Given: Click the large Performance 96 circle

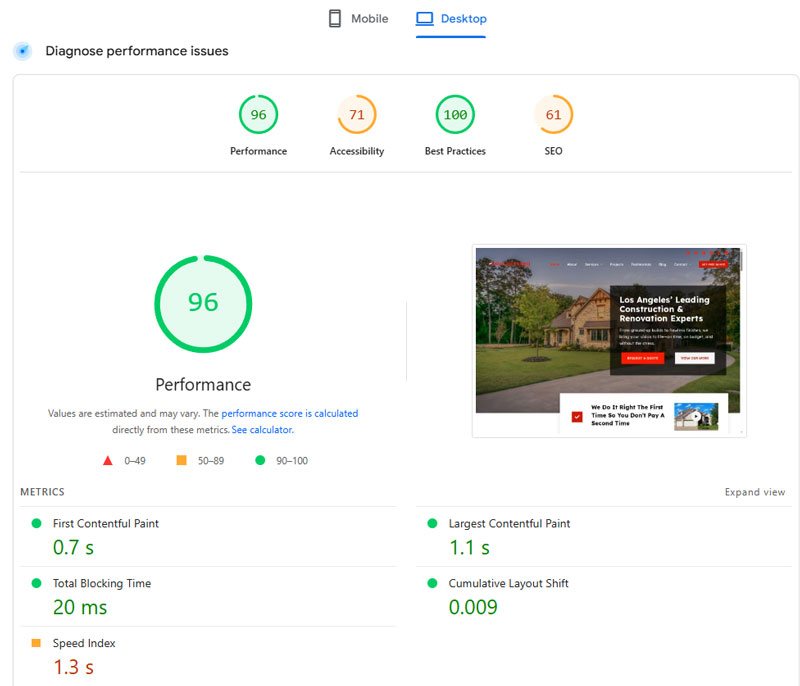Looking at the screenshot, I should click(x=203, y=303).
